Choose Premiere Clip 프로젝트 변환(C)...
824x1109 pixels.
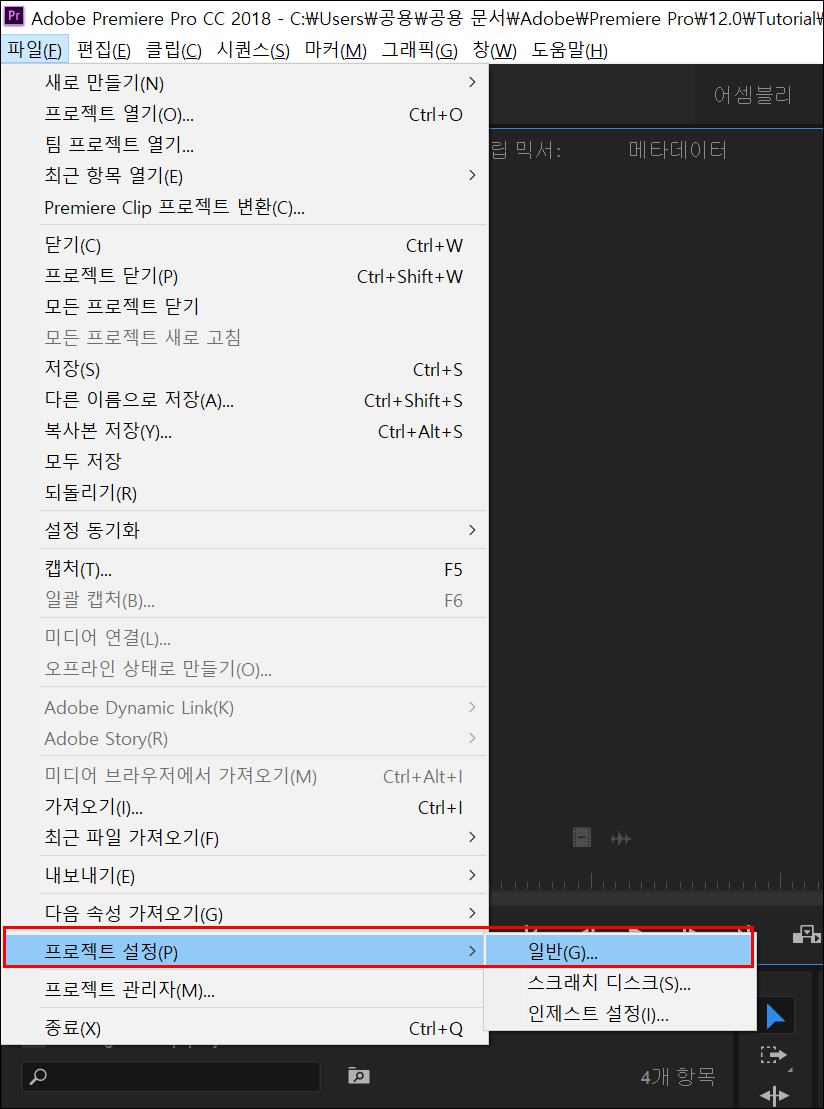point(245,207)
